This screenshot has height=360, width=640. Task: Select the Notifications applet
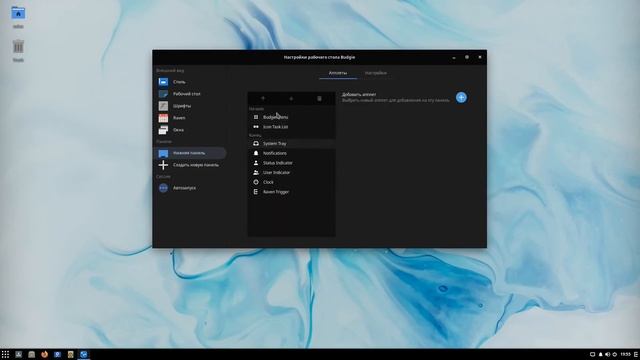click(x=291, y=153)
